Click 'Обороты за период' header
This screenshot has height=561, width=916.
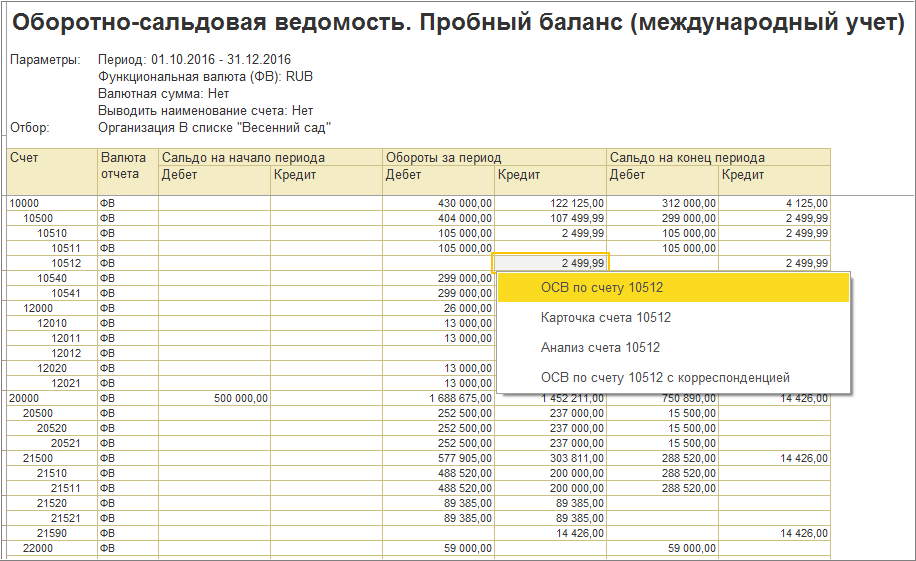tap(495, 157)
